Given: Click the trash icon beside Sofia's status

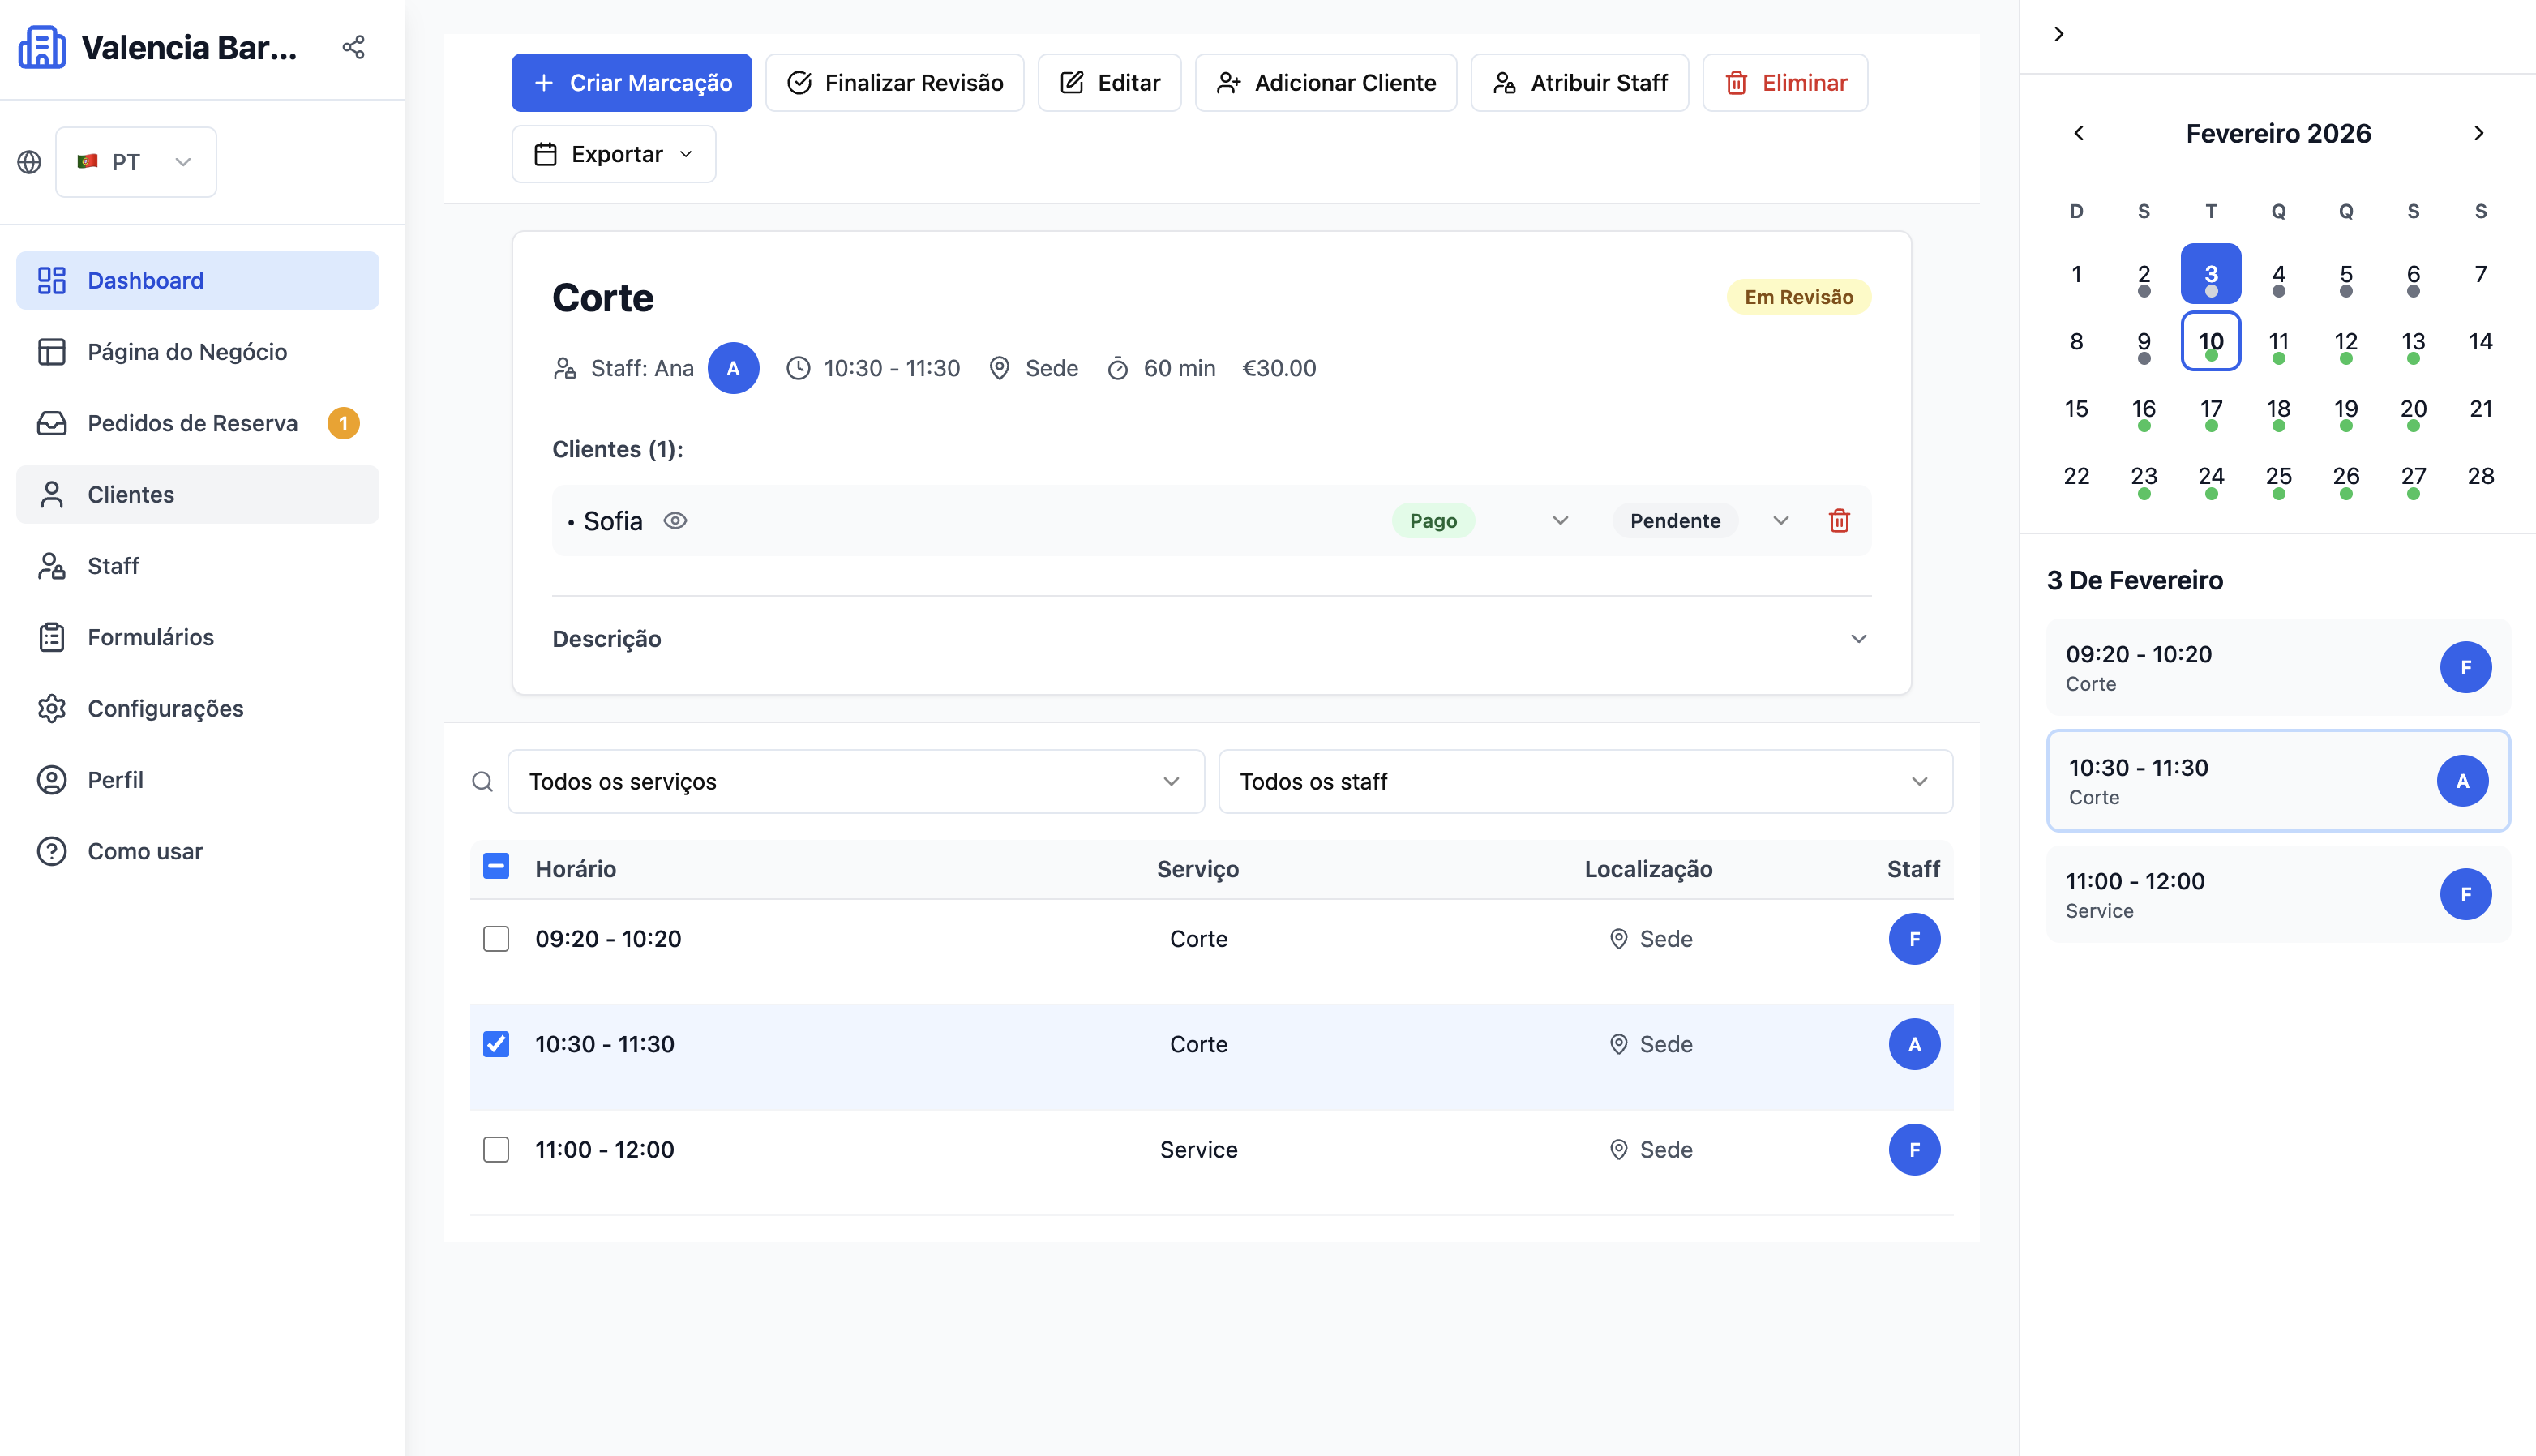Looking at the screenshot, I should pos(1838,520).
